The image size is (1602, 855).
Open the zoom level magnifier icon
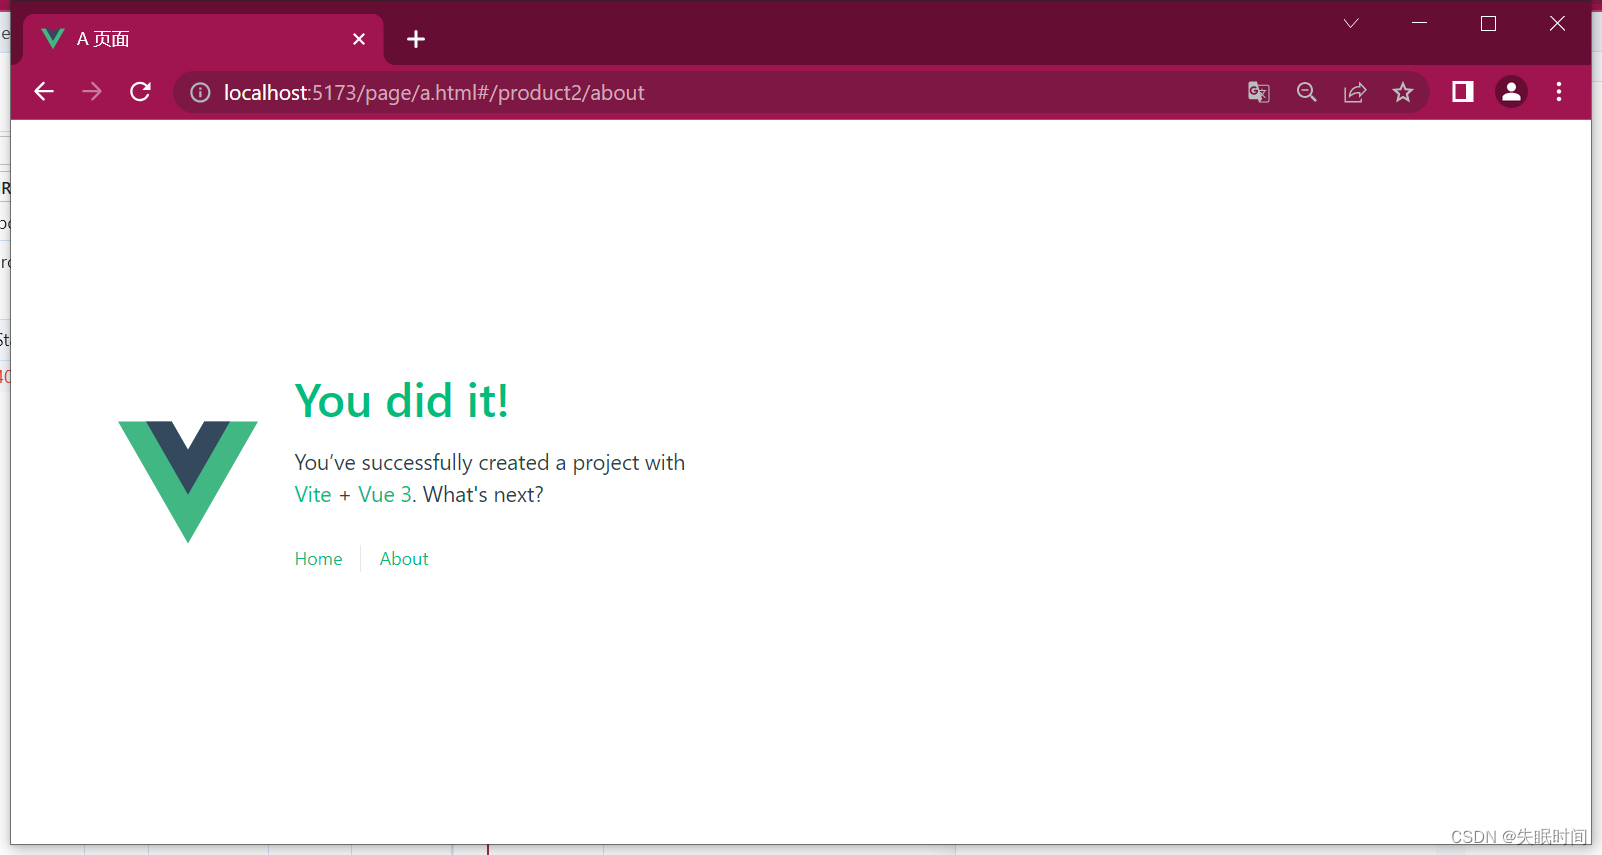pos(1306,92)
